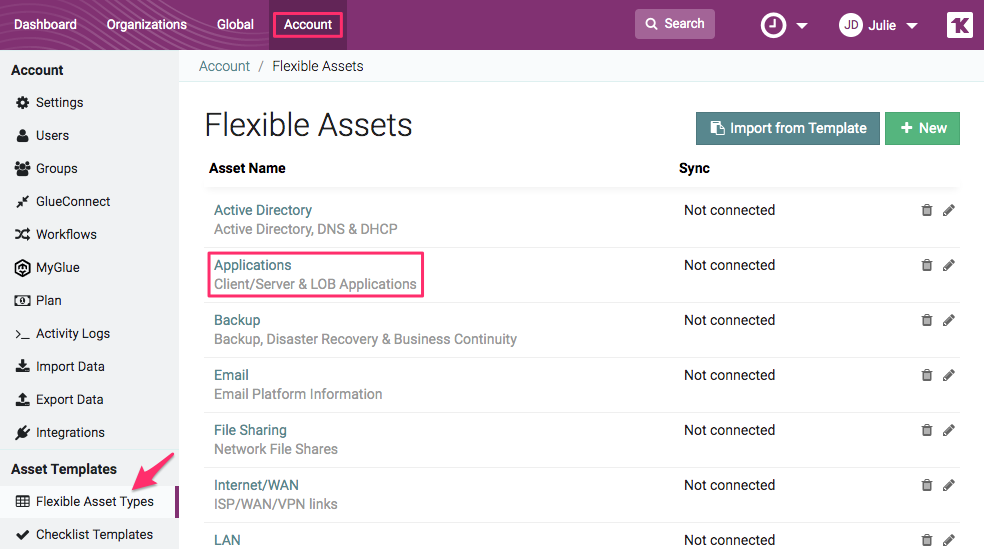Edit the Active Directory asset with pencil icon
984x549 pixels.
[949, 210]
